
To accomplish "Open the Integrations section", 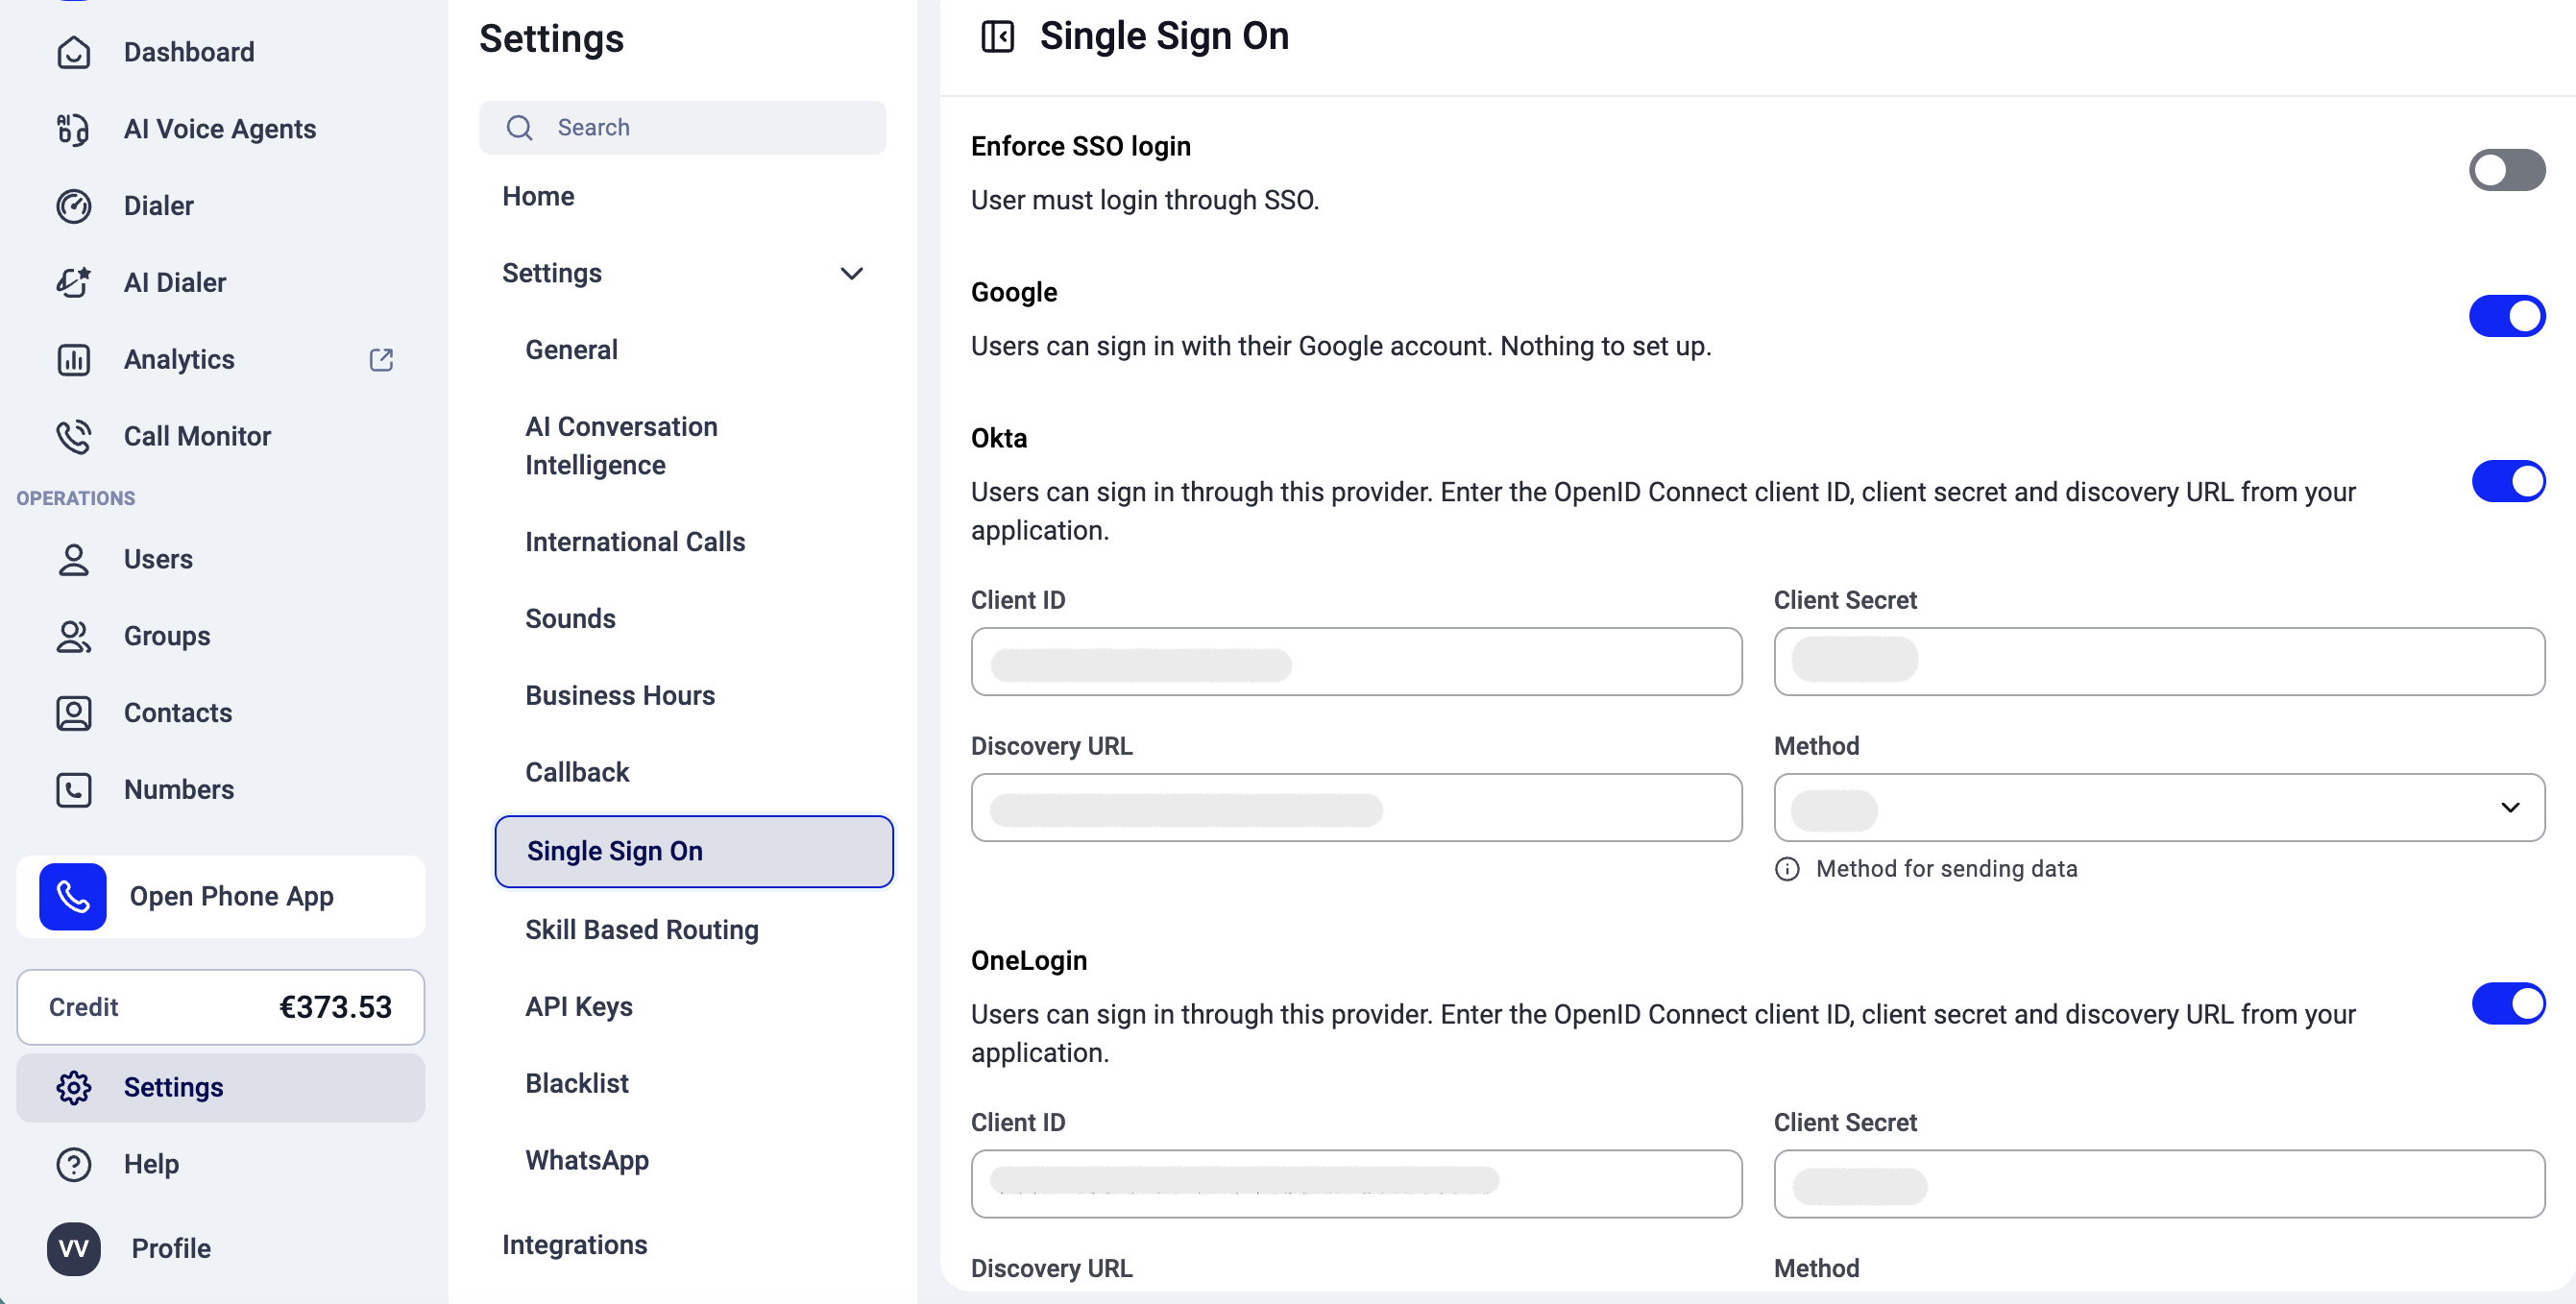I will pyautogui.click(x=574, y=1245).
